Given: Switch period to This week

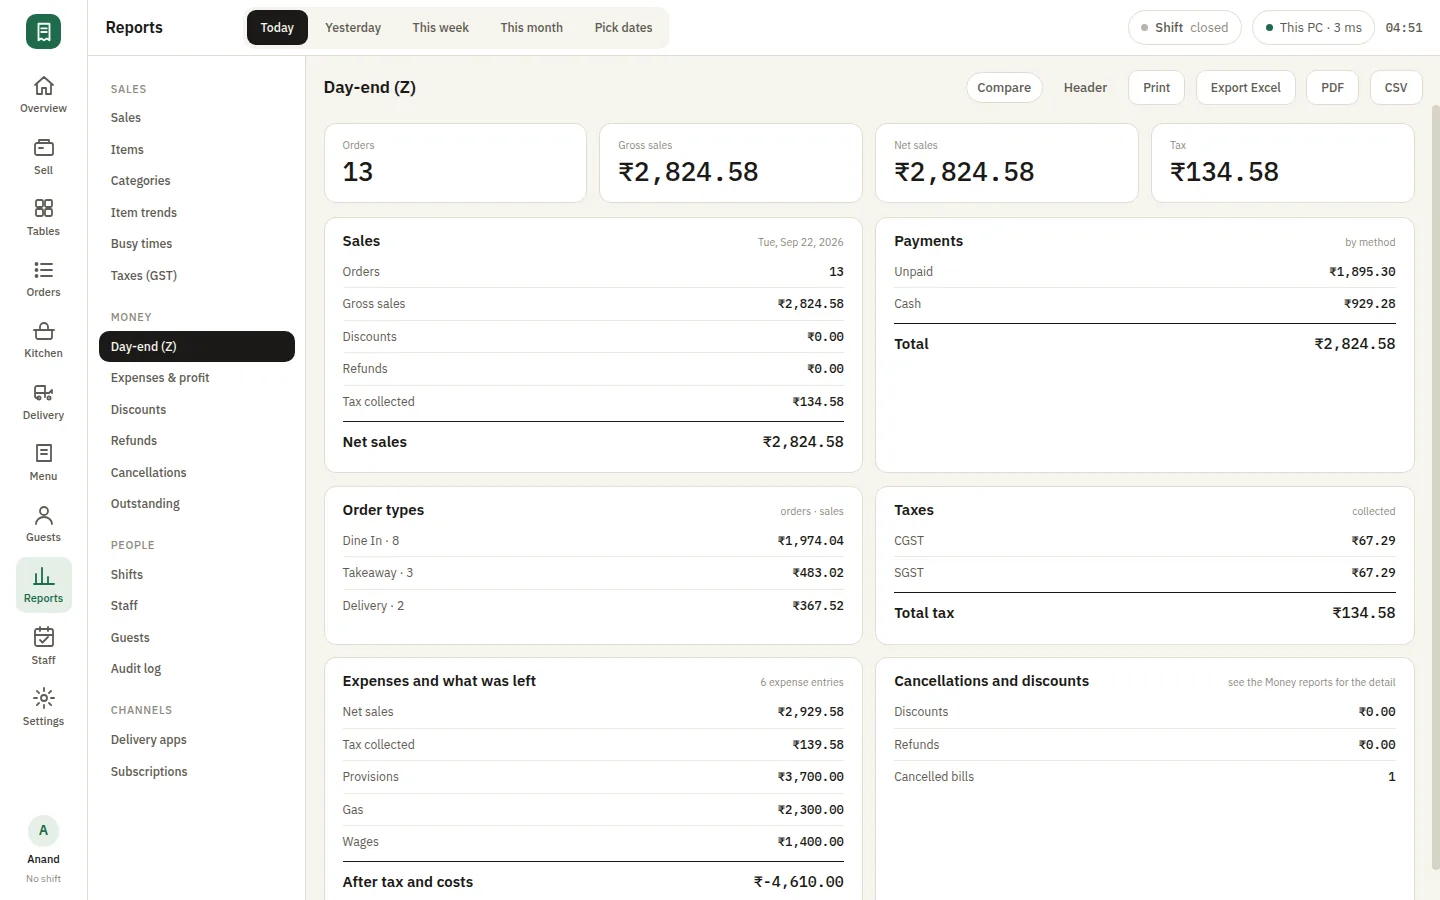Looking at the screenshot, I should (x=440, y=28).
